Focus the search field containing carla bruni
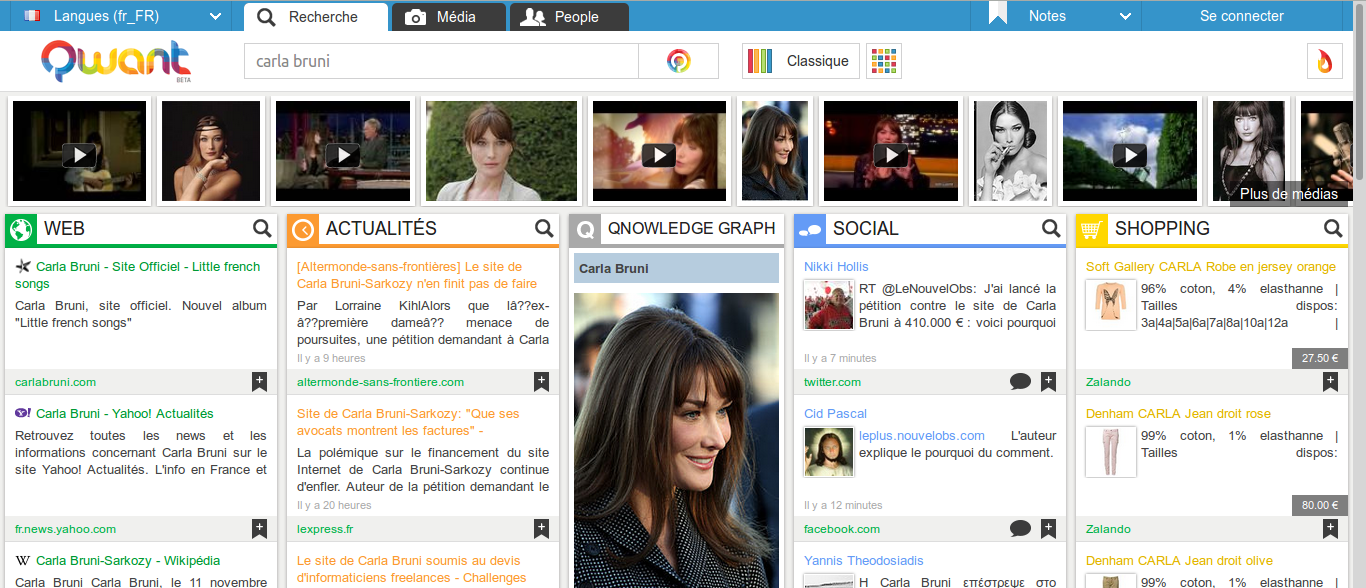This screenshot has height=588, width=1366. click(441, 61)
